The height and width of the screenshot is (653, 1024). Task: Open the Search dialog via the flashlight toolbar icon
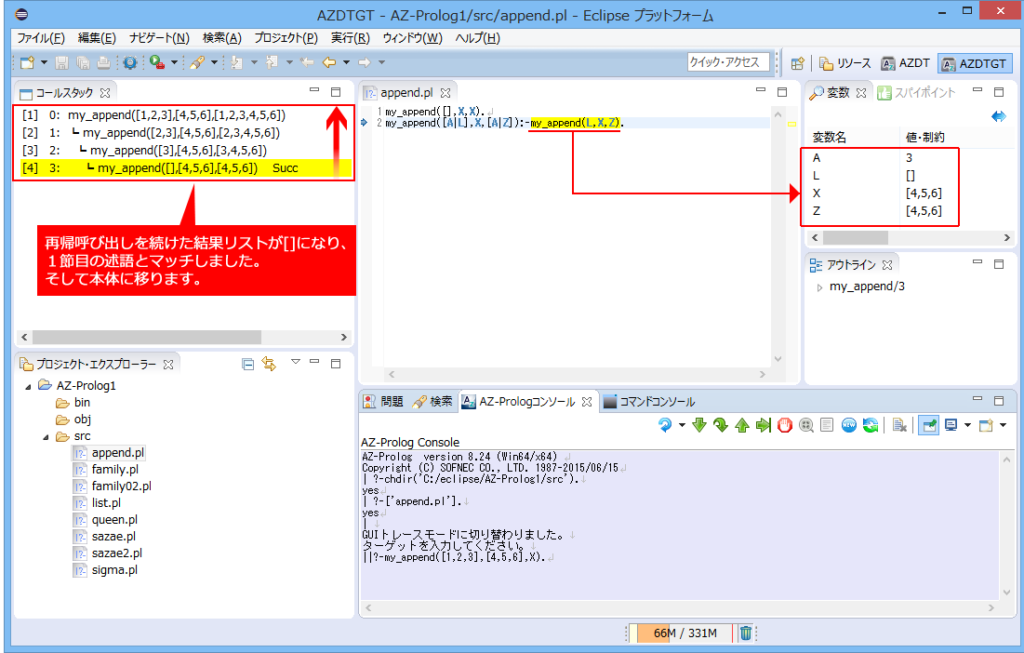pos(198,62)
